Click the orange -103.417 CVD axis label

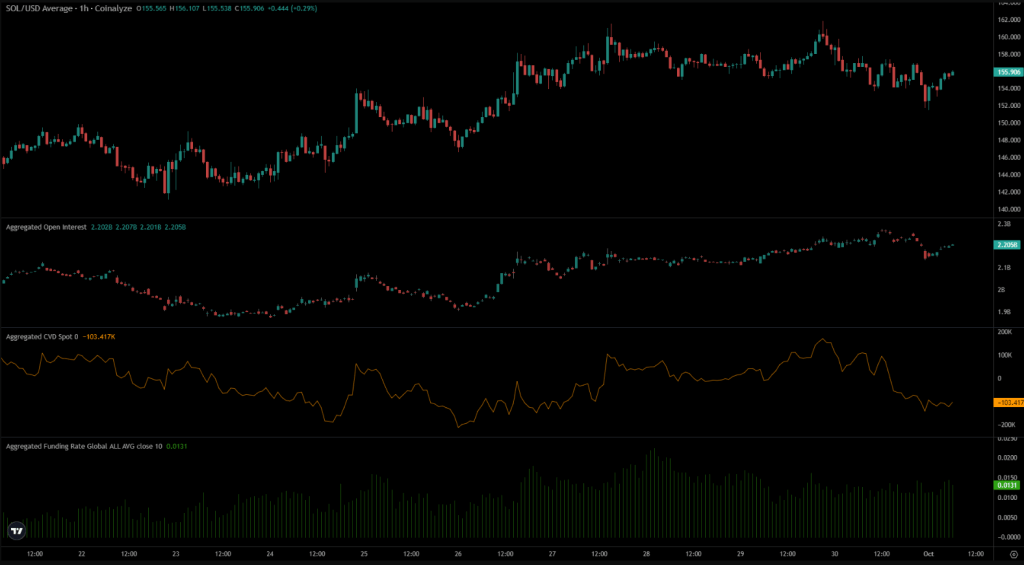pyautogui.click(x=1008, y=402)
